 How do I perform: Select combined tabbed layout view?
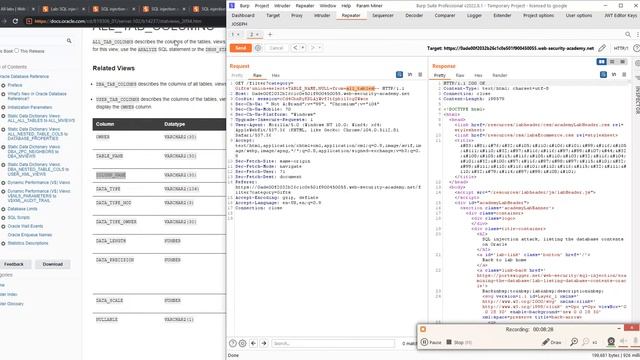coord(622,62)
